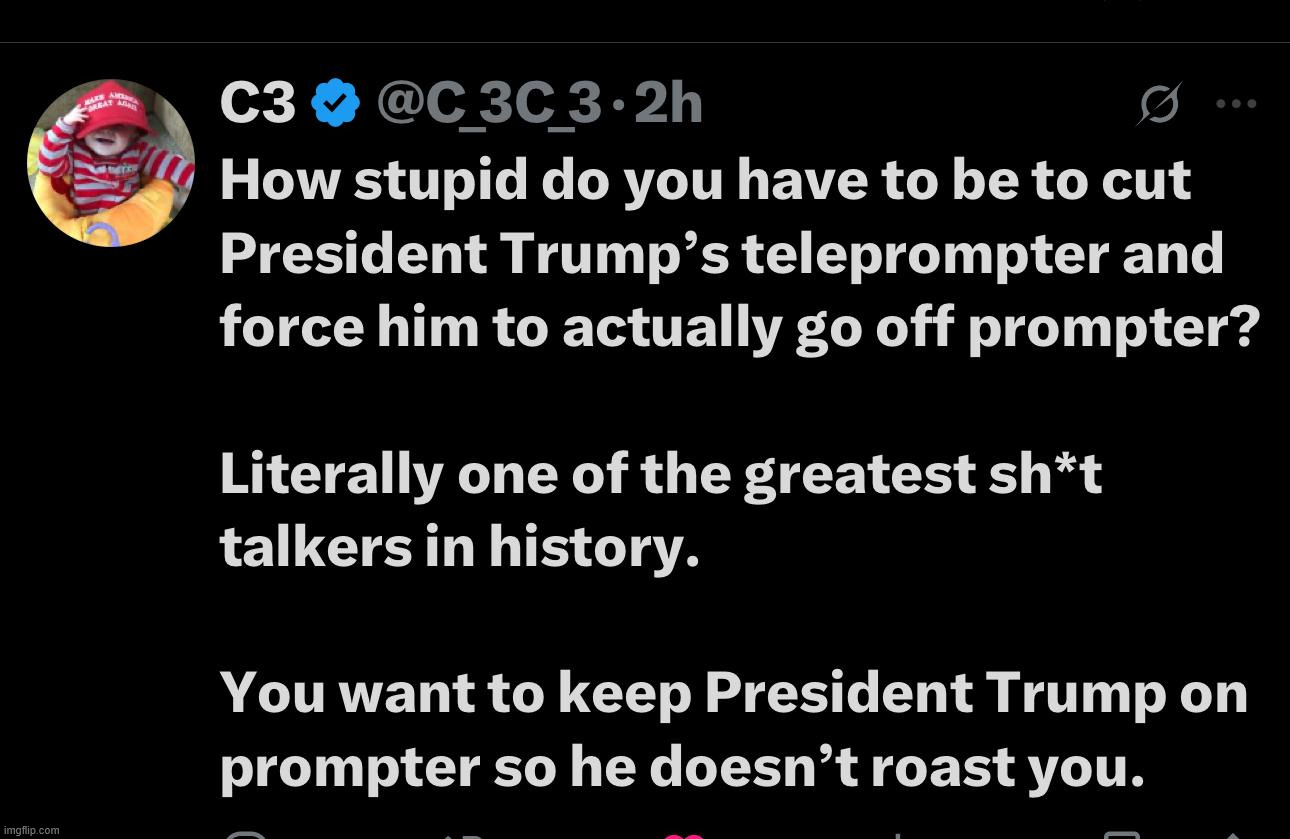Click the display name C3
The image size is (1290, 839).
[257, 103]
